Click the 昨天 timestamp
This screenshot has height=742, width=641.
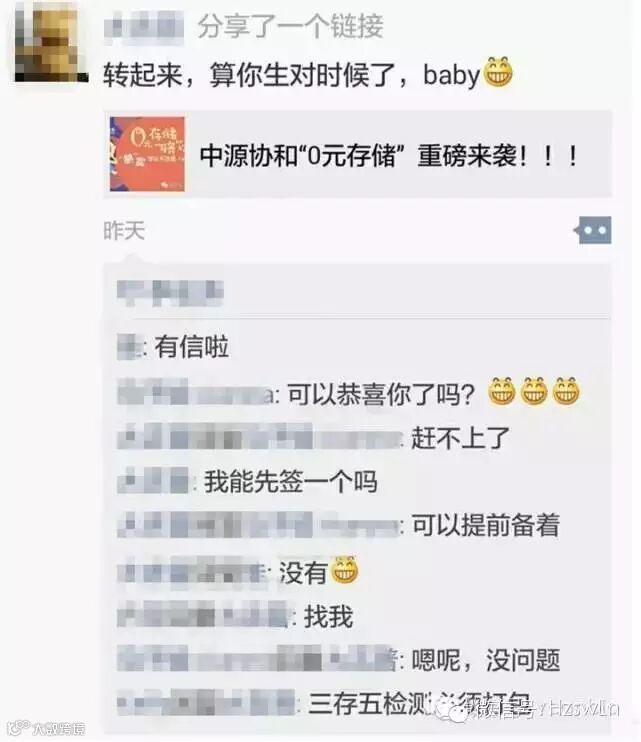(x=124, y=231)
